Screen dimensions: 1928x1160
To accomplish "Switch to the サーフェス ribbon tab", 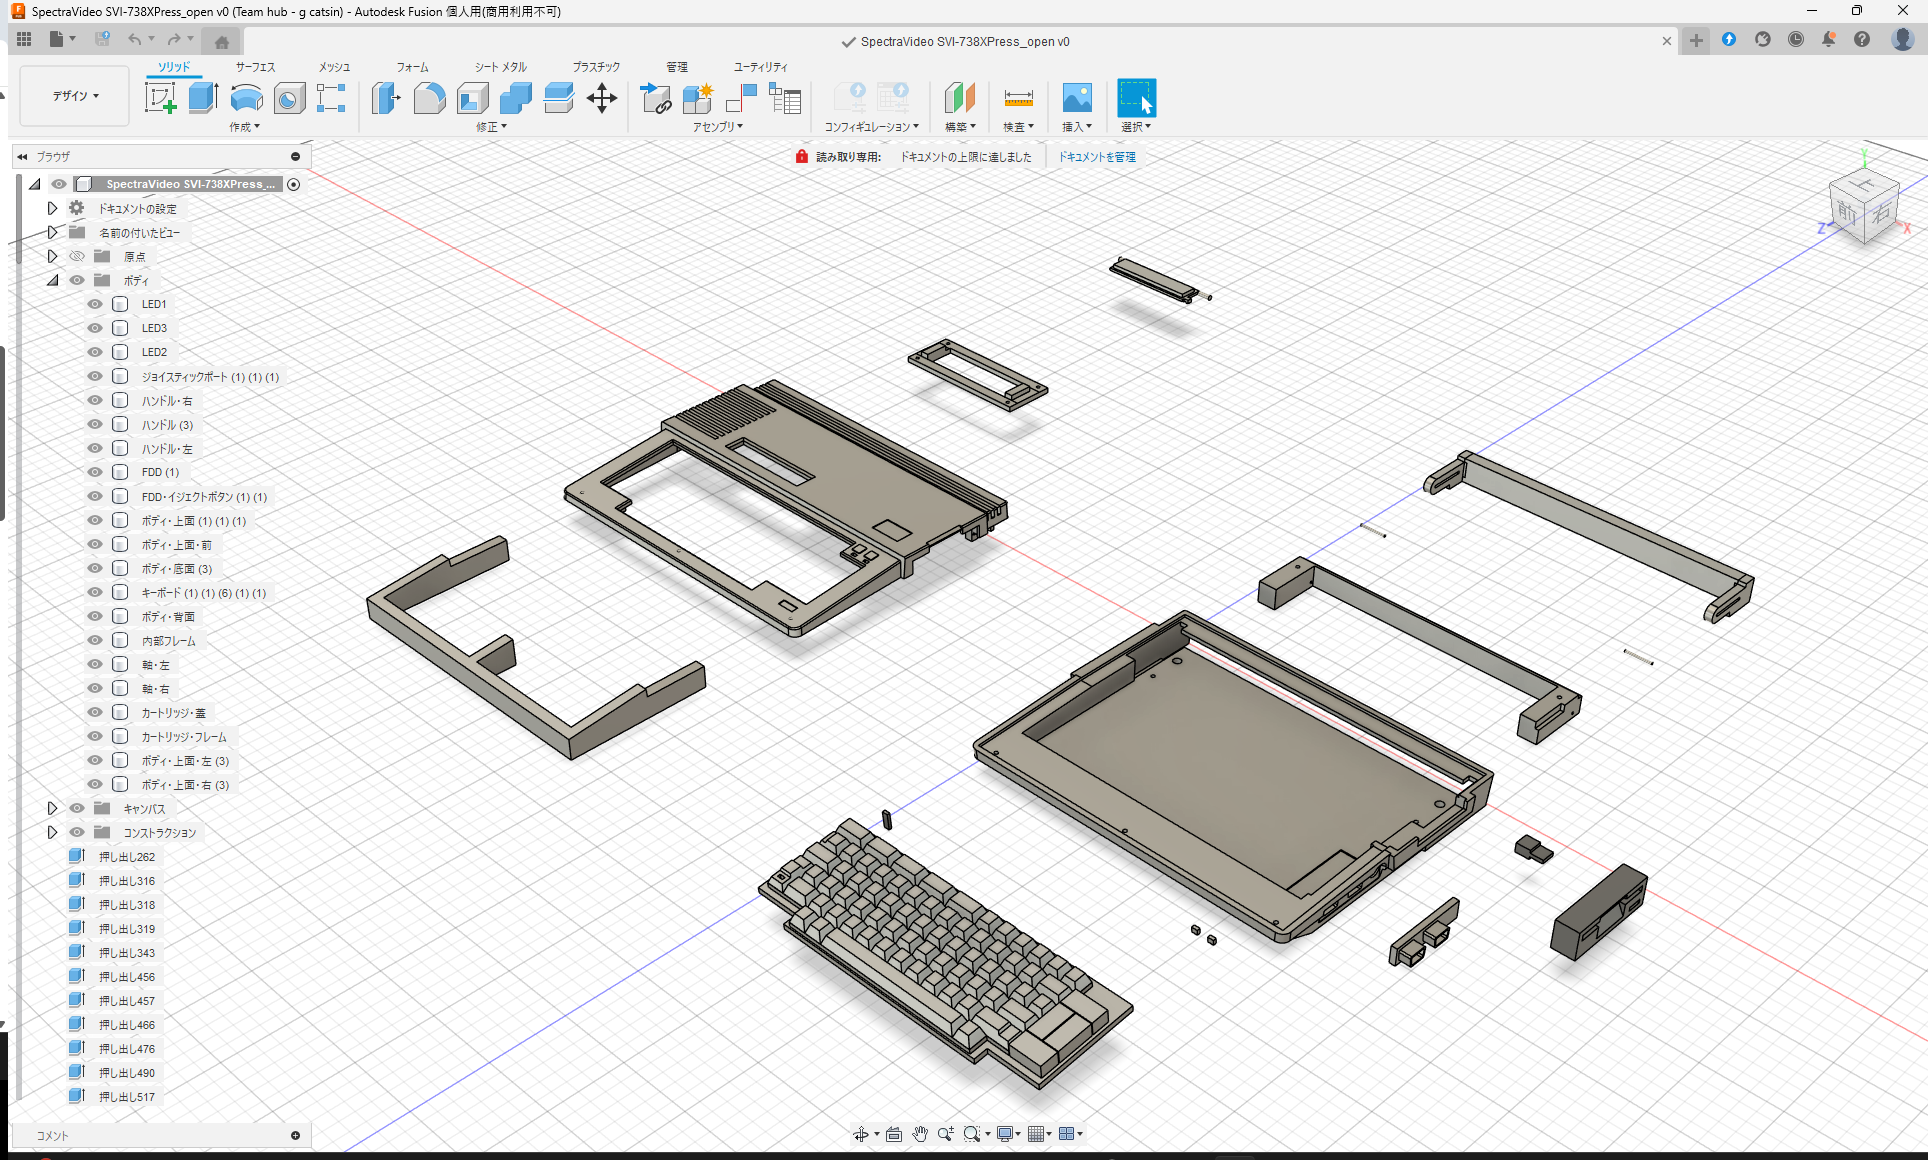I will 254,67.
